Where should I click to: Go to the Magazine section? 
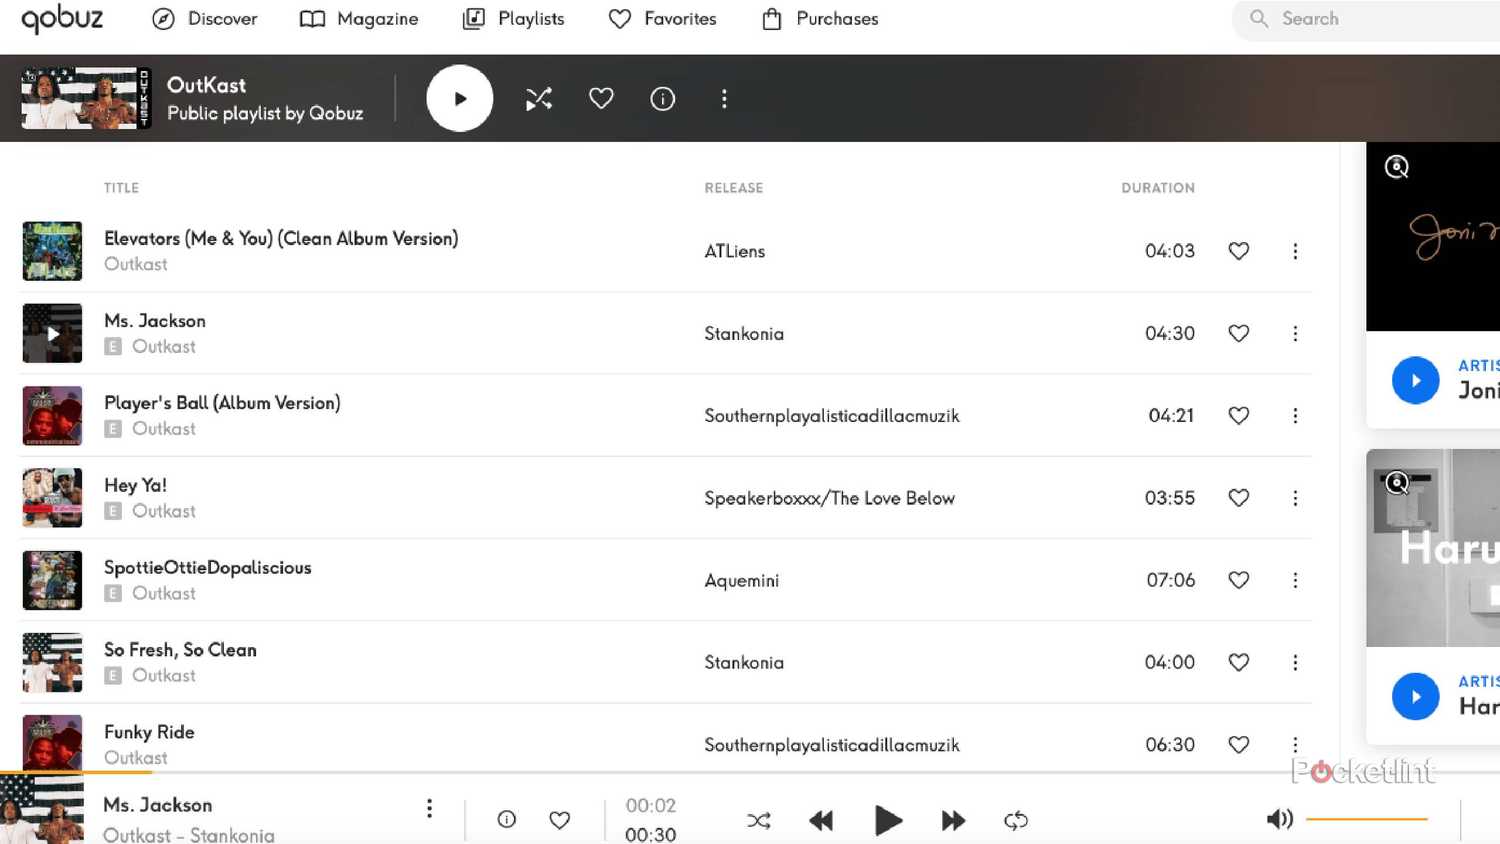(358, 18)
